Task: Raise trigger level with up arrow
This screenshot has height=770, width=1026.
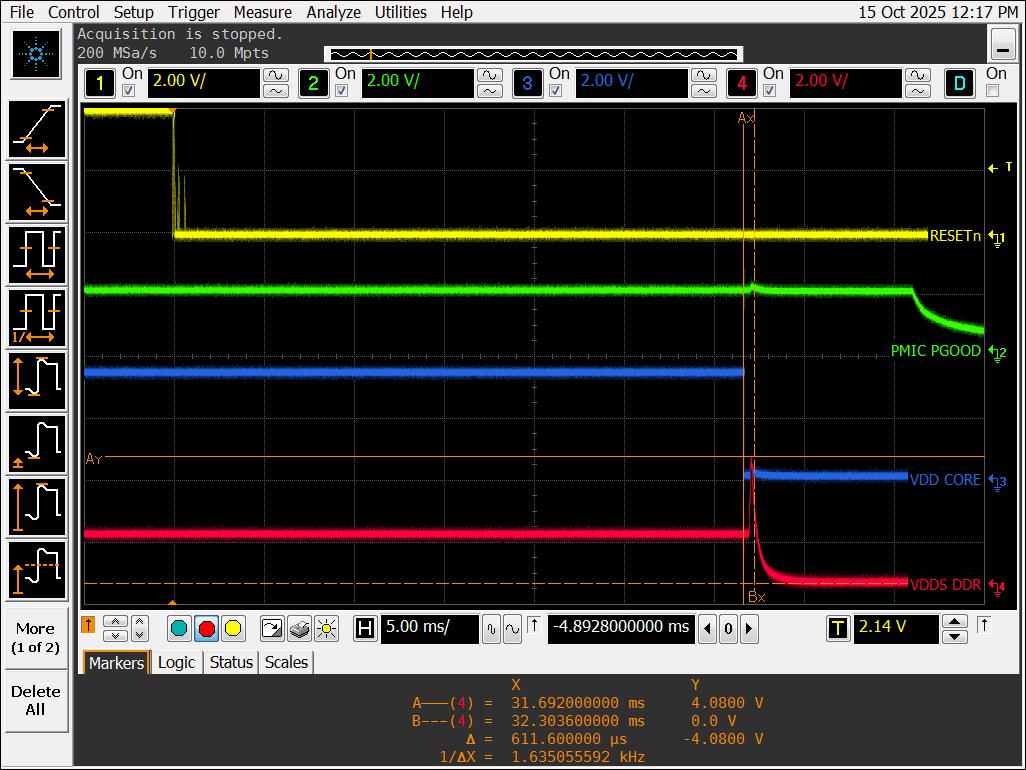Action: (955, 621)
